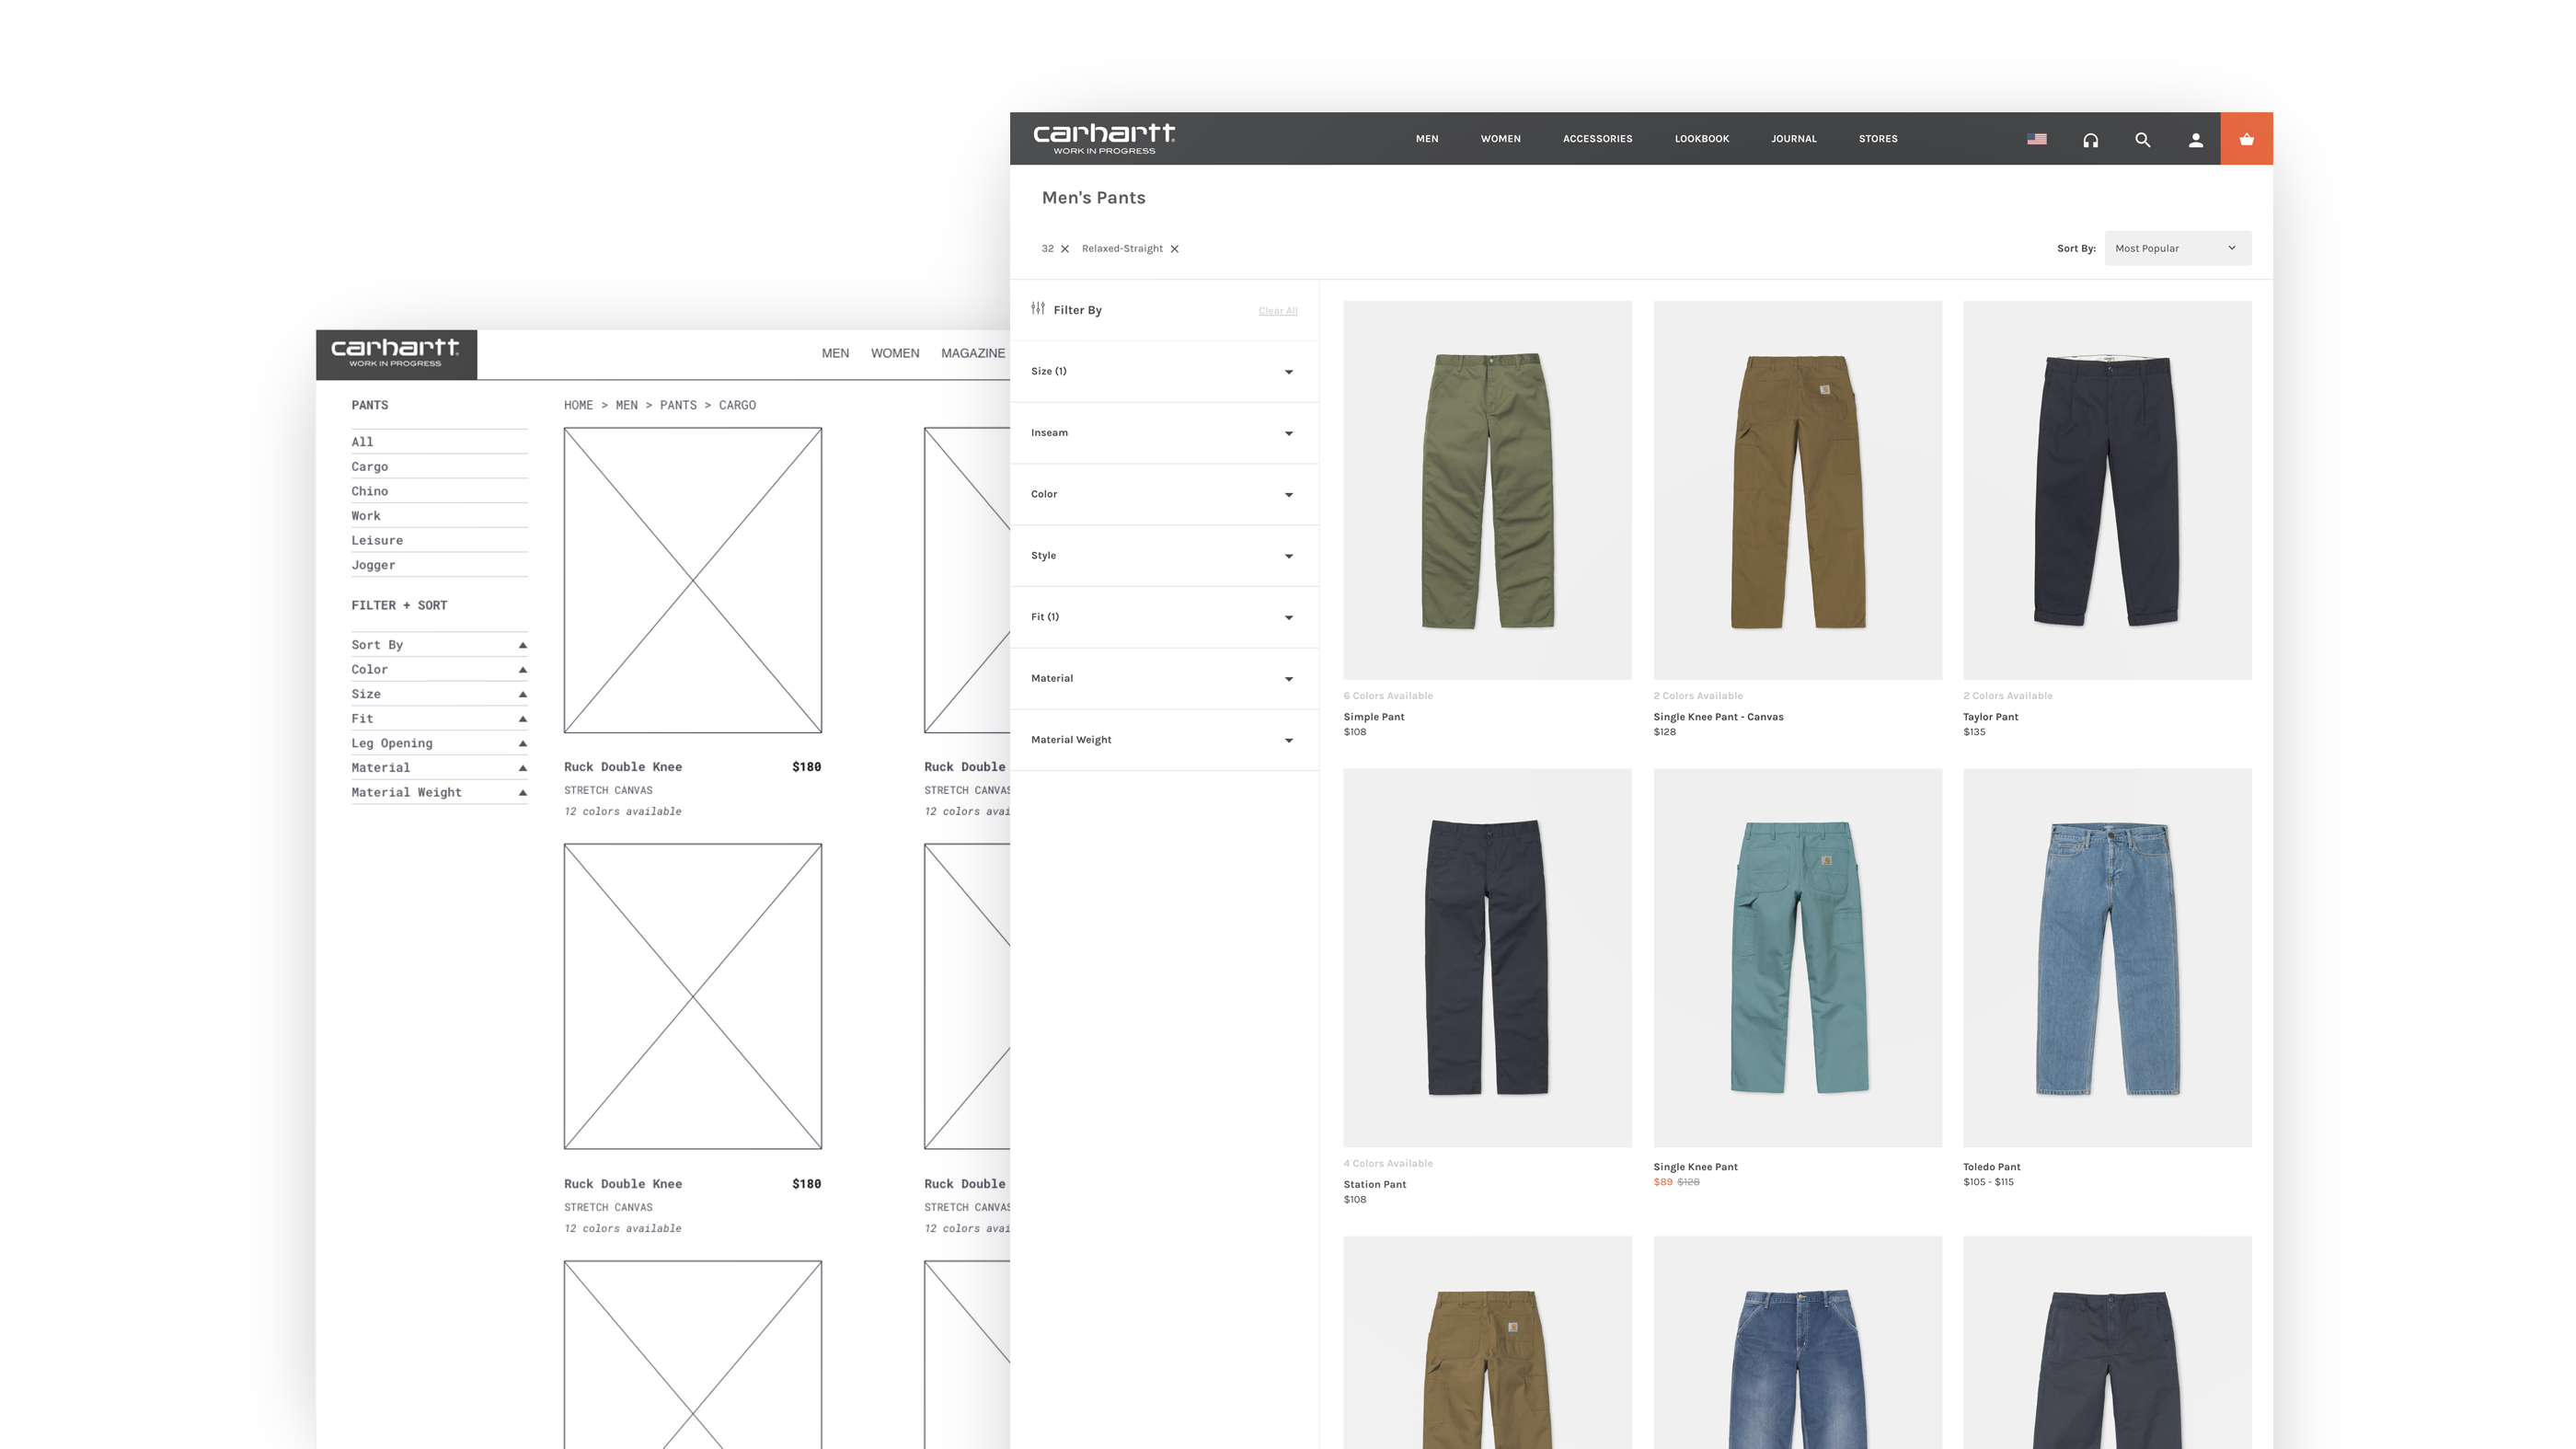Click the Clear All link
2576x1449 pixels.
(x=1277, y=311)
